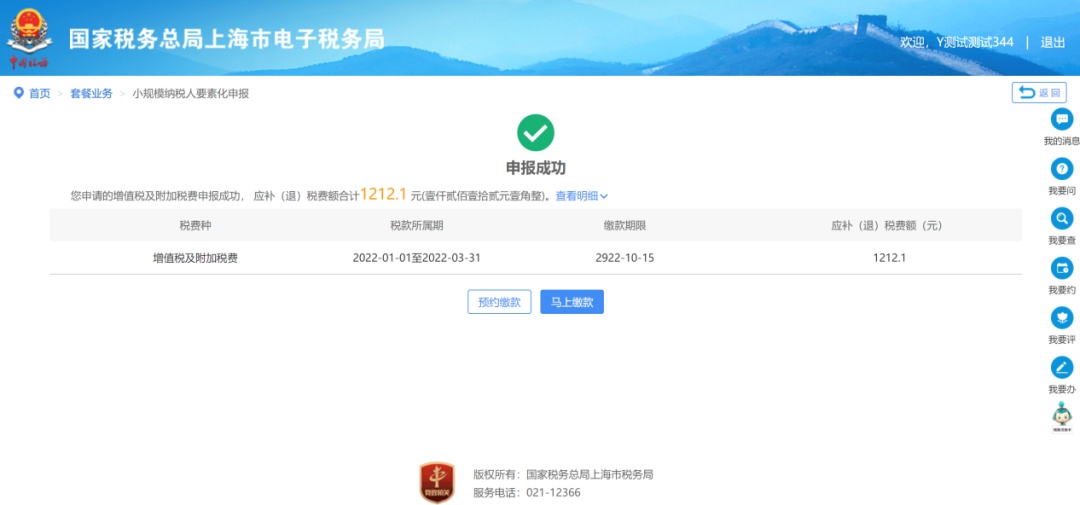Open the 我要查 search icon
This screenshot has height=505, width=1080.
pos(1061,218)
